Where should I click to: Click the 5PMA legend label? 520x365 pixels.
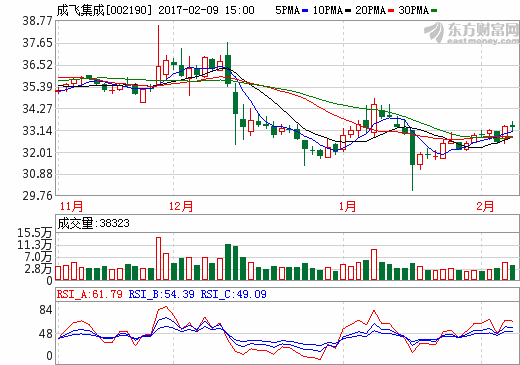[x=288, y=10]
